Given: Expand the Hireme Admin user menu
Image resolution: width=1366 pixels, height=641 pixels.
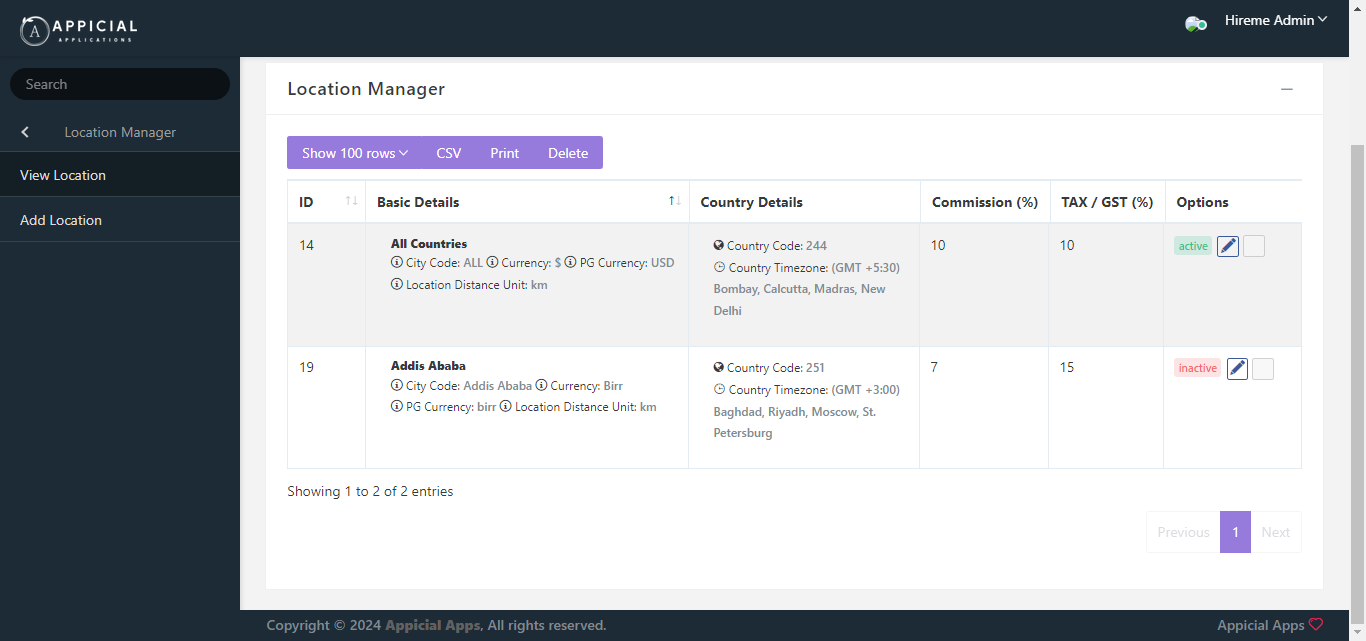Looking at the screenshot, I should pos(1276,20).
